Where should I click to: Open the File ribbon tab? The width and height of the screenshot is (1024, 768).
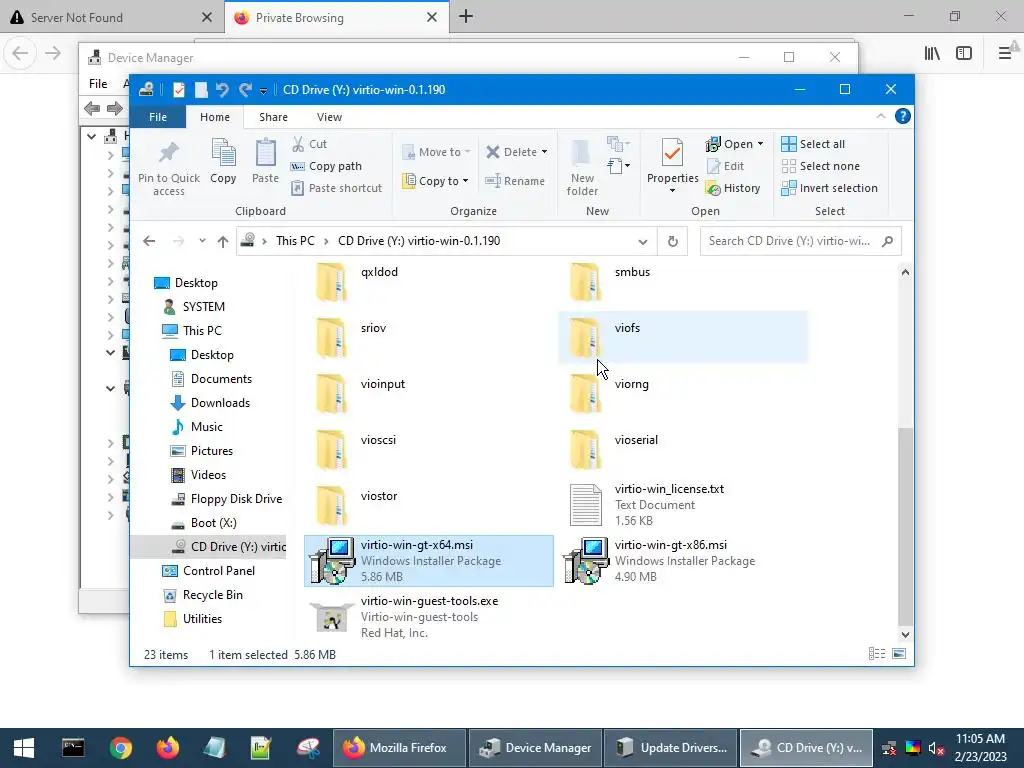coord(157,117)
